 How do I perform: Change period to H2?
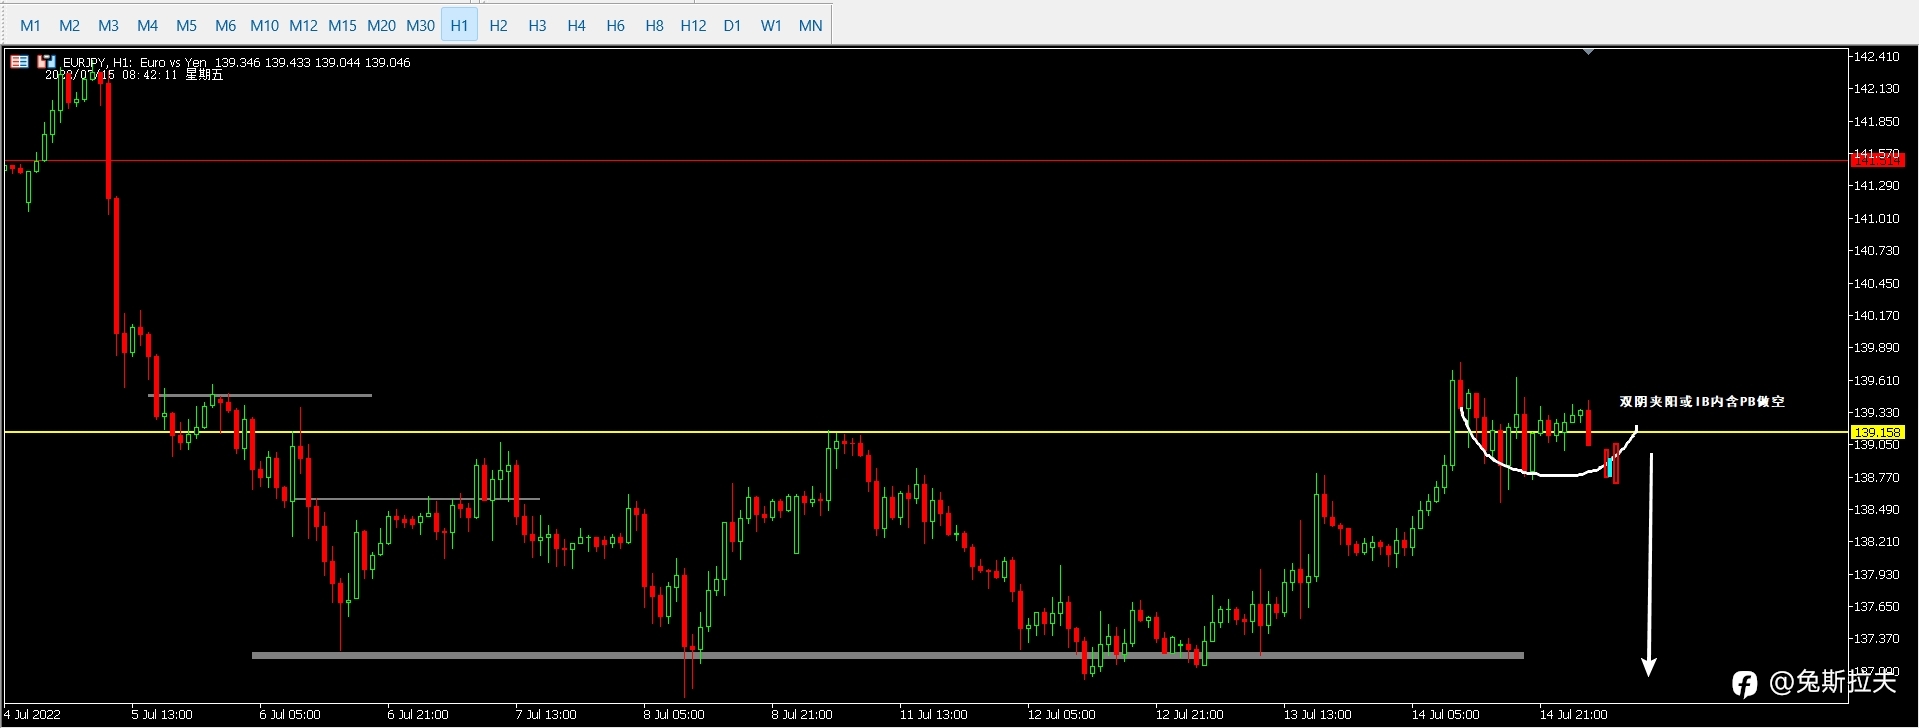pyautogui.click(x=498, y=25)
